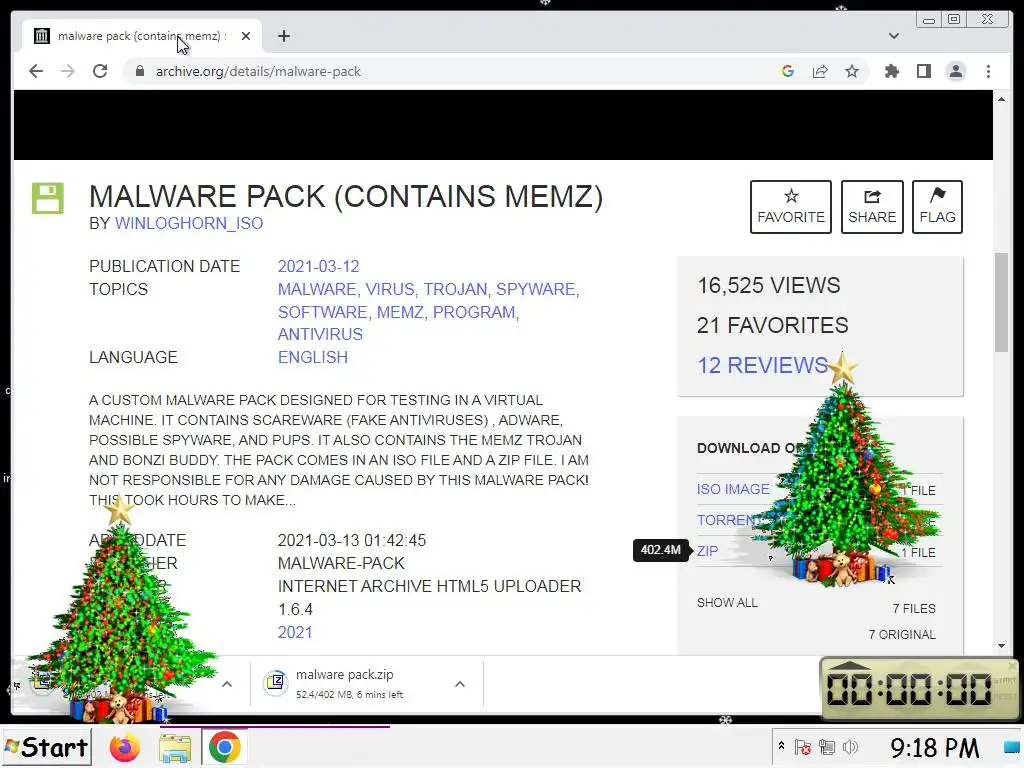The image size is (1024, 768).
Task: Open the ENGLISH language link
Action: pyautogui.click(x=313, y=357)
